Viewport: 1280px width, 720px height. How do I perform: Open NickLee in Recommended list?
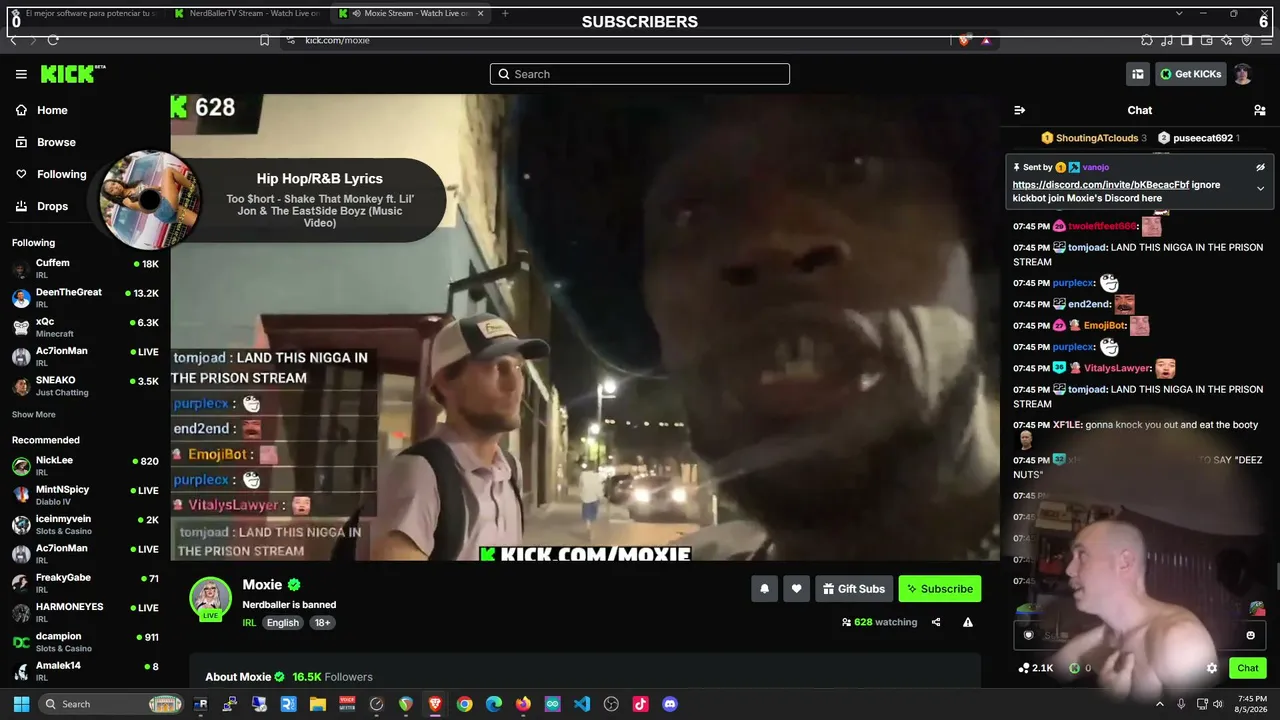coord(85,466)
